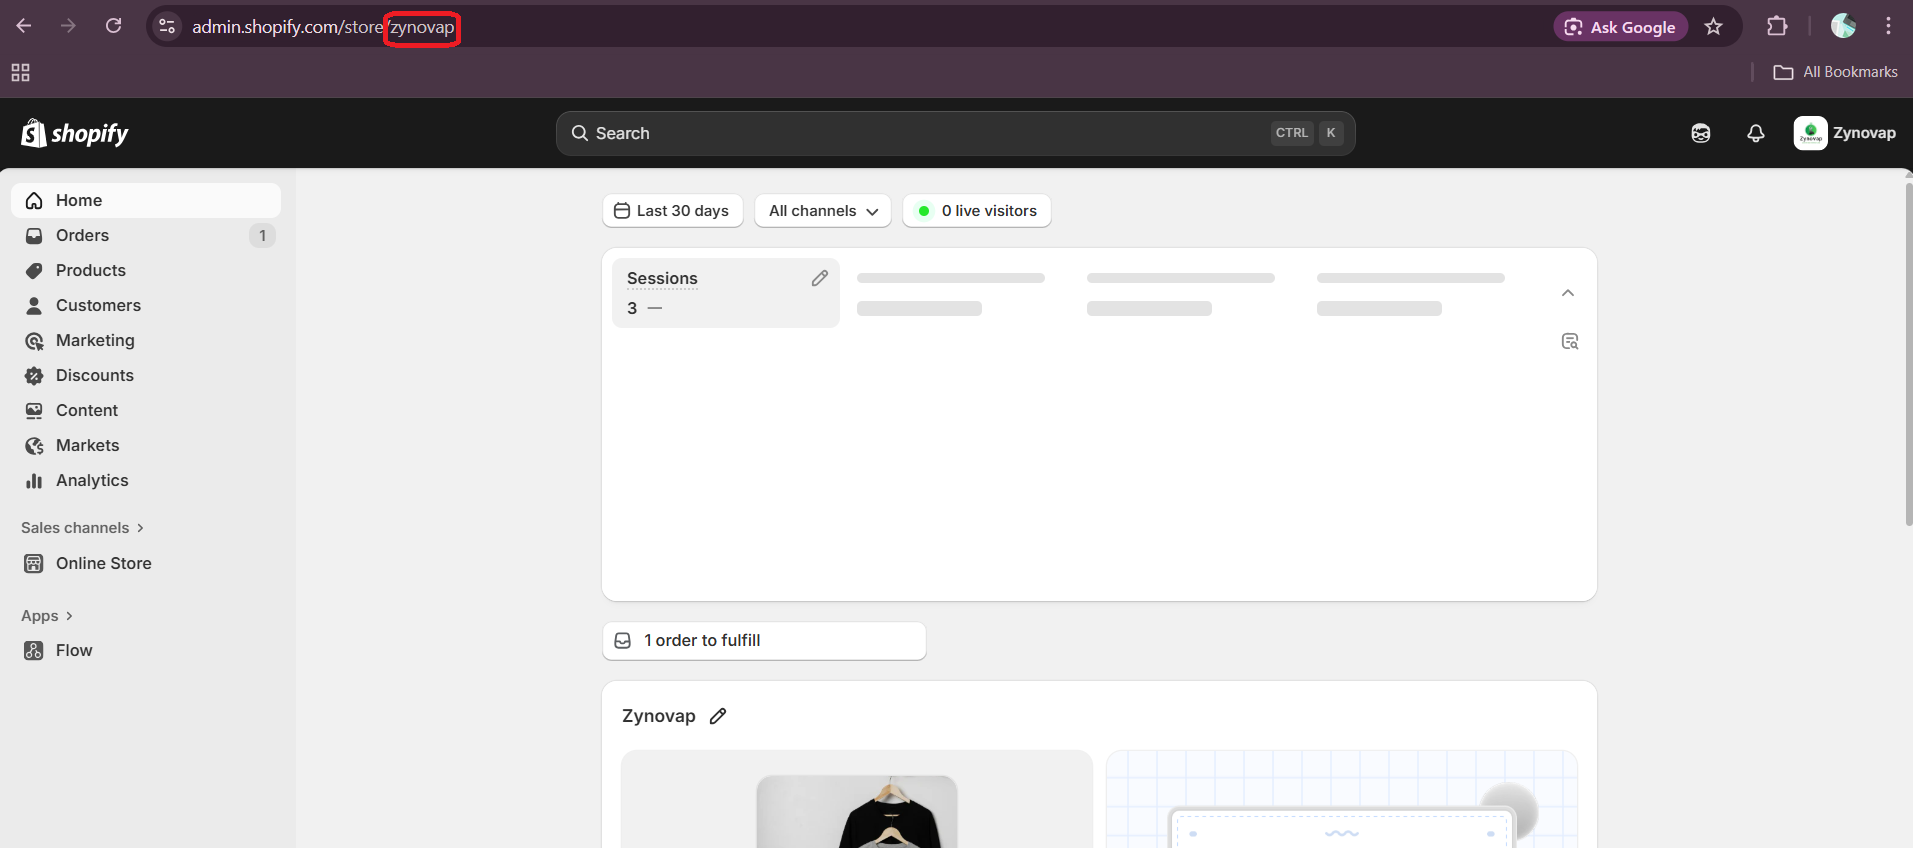Open Customers in the sidebar
The width and height of the screenshot is (1913, 848).
click(146, 305)
